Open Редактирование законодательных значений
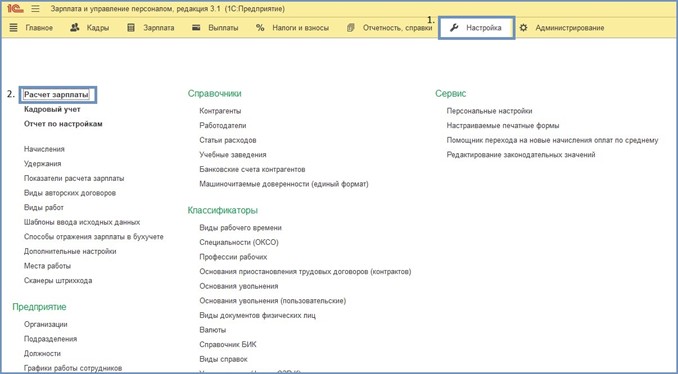Screen dimensions: 678x374 pyautogui.click(x=521, y=155)
